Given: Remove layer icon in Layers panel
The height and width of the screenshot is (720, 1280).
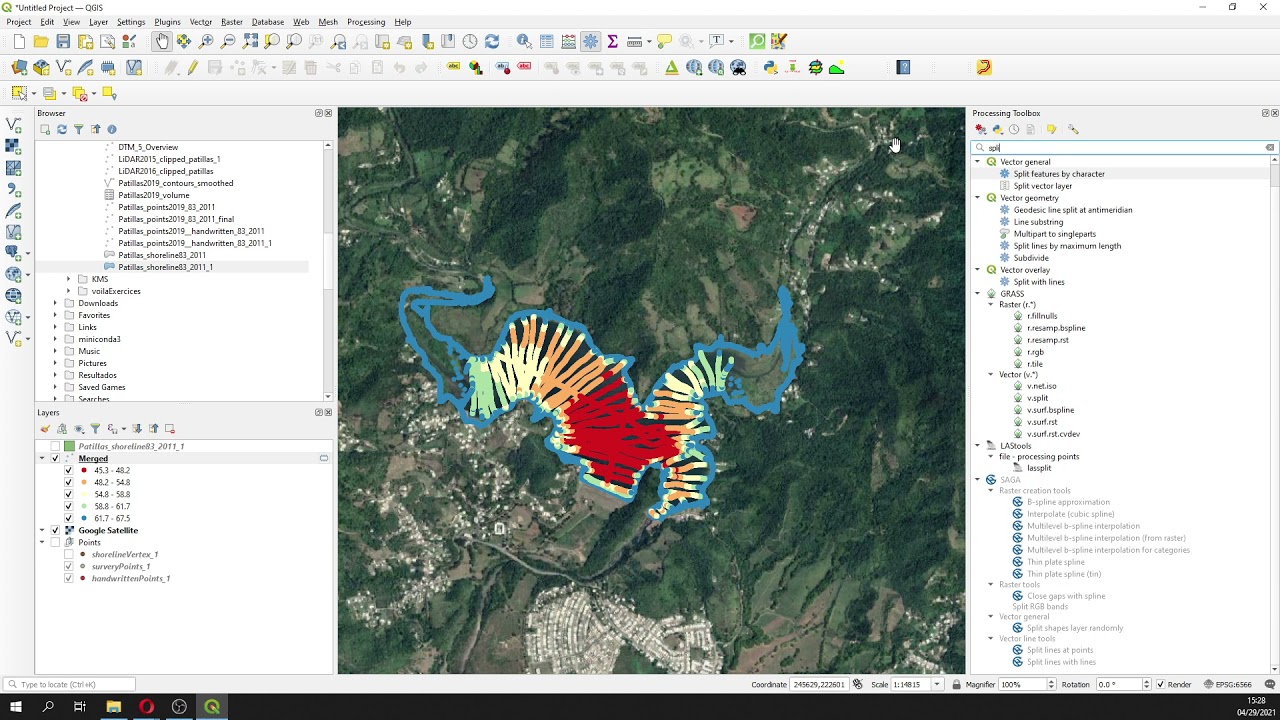Looking at the screenshot, I should click(170, 428).
